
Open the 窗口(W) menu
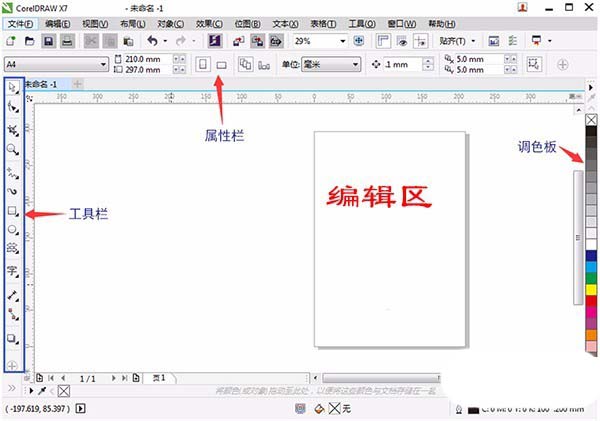(x=402, y=24)
